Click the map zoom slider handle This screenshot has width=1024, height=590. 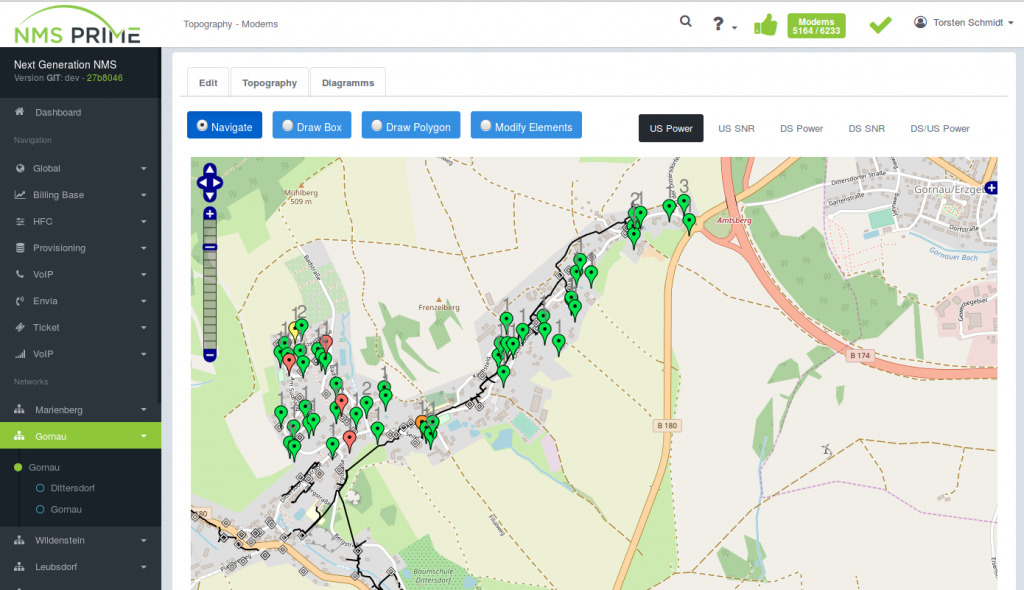coord(210,247)
